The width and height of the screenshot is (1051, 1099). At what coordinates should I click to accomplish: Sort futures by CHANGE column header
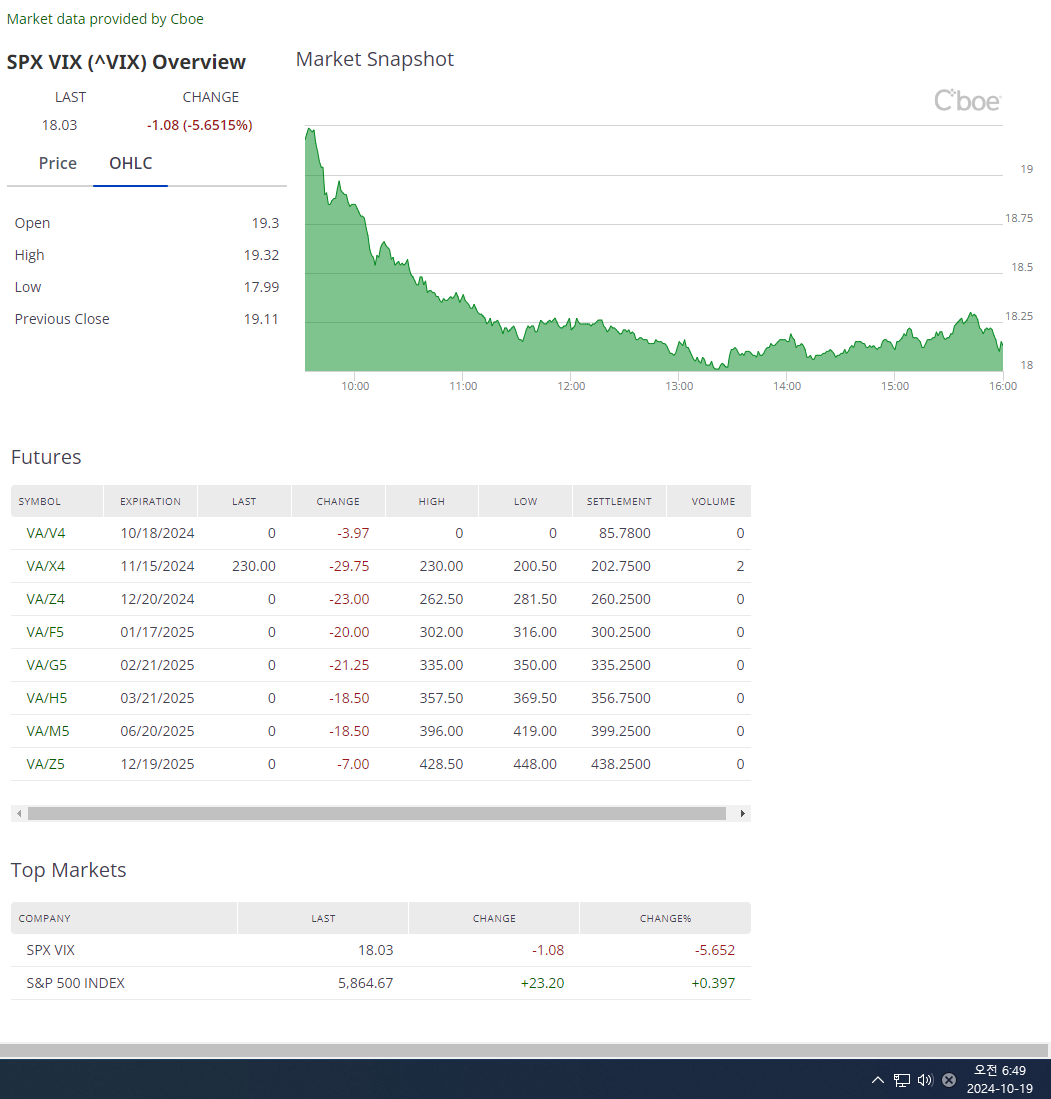[x=338, y=502]
